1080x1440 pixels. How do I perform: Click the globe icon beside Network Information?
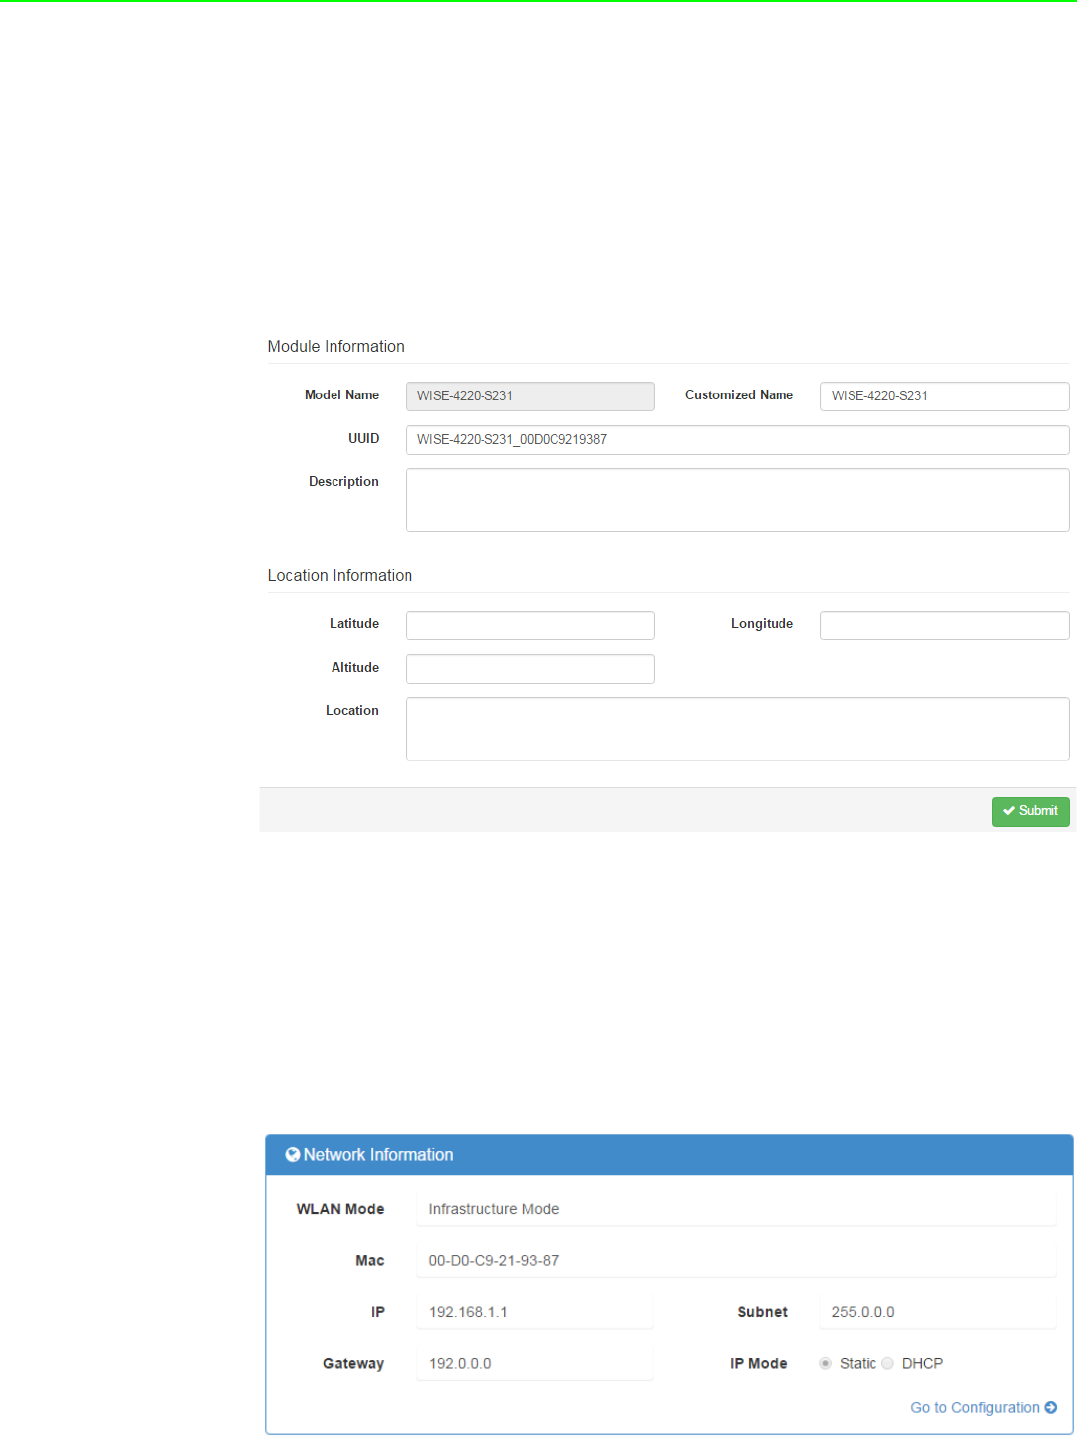pos(293,1155)
